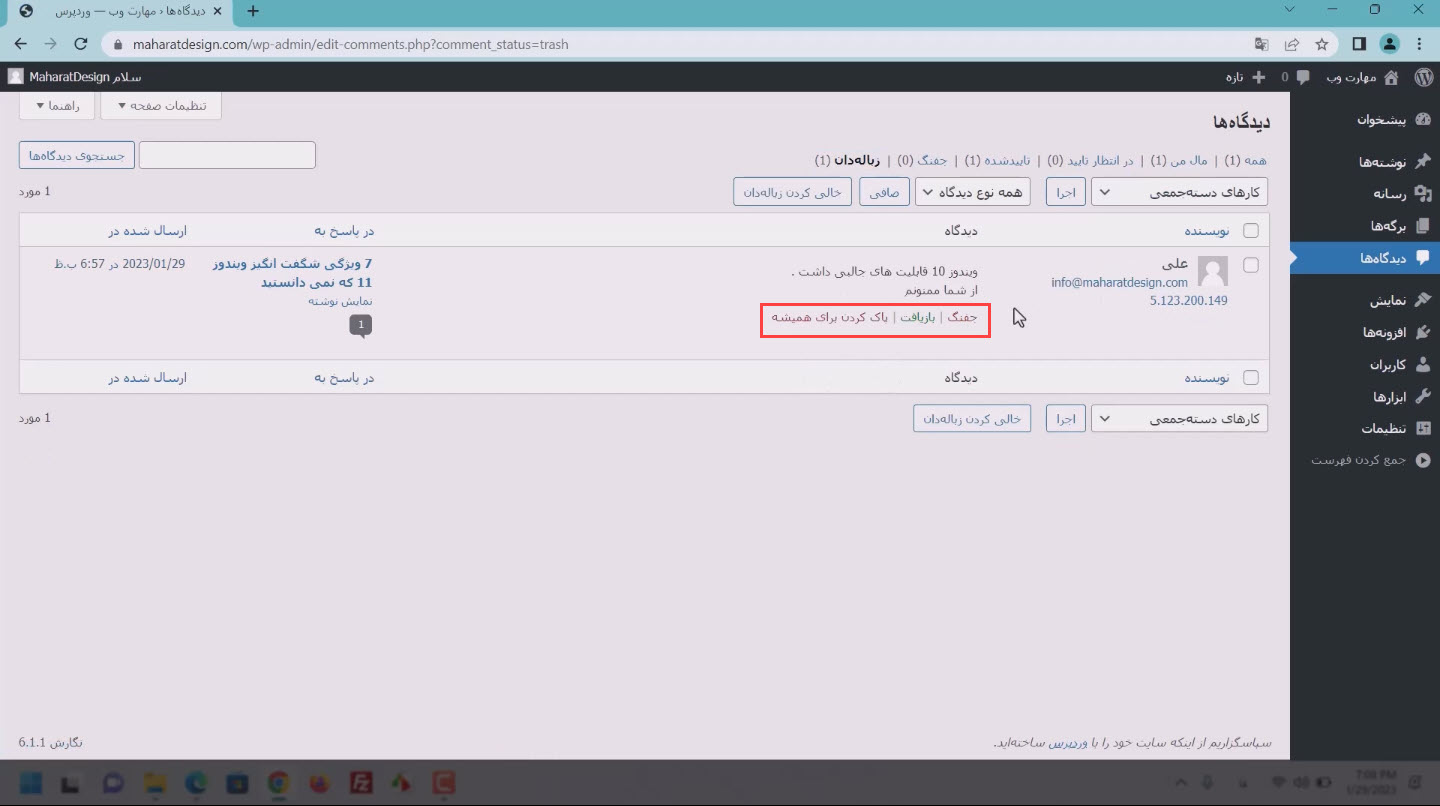Click the browser back arrow
The image size is (1440, 806).
21,44
